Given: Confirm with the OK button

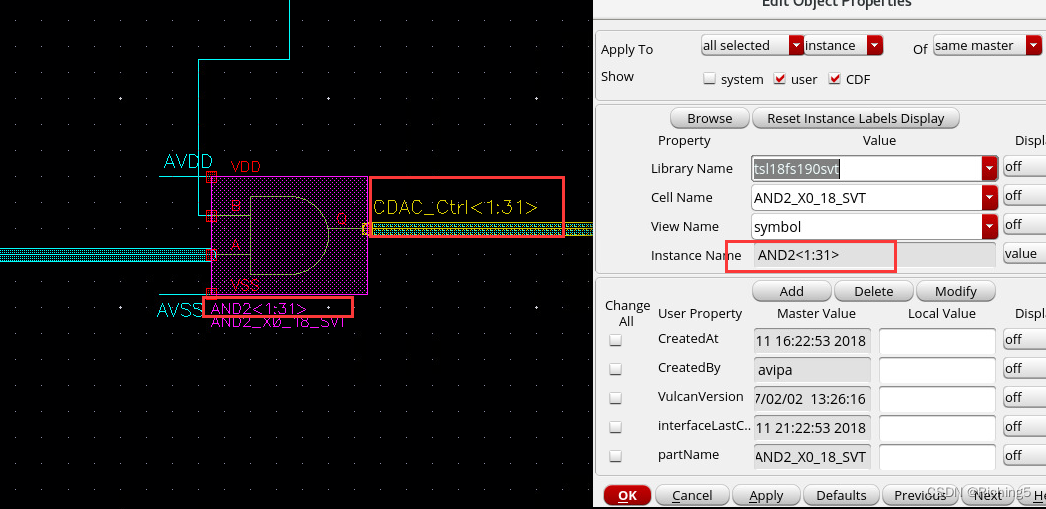Looking at the screenshot, I should 627,495.
